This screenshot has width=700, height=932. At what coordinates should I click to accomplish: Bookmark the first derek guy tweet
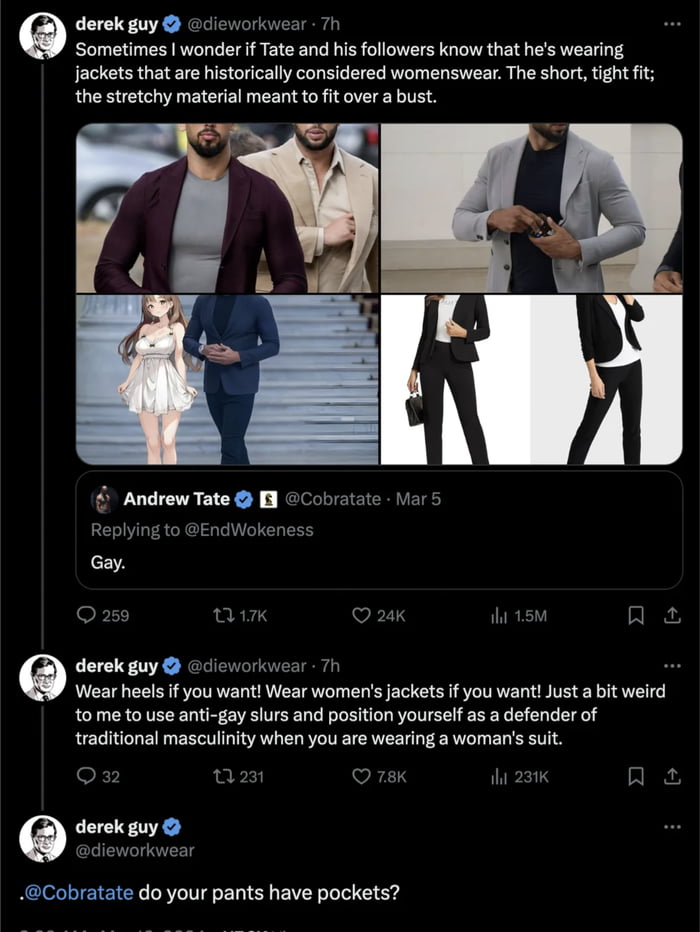pyautogui.click(x=637, y=615)
